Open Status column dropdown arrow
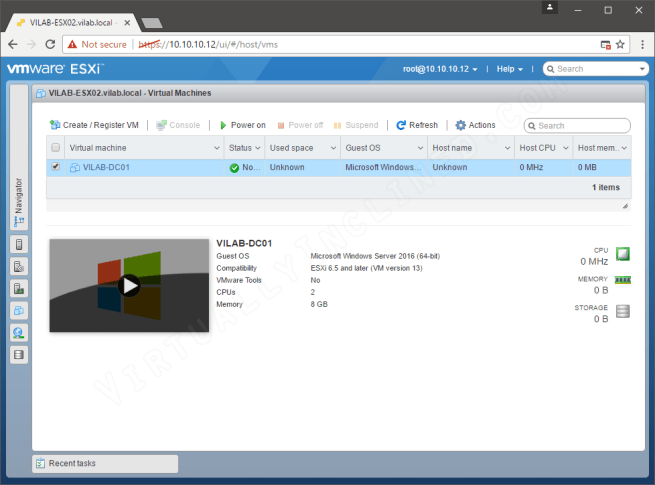Image resolution: width=655 pixels, height=485 pixels. 258,148
